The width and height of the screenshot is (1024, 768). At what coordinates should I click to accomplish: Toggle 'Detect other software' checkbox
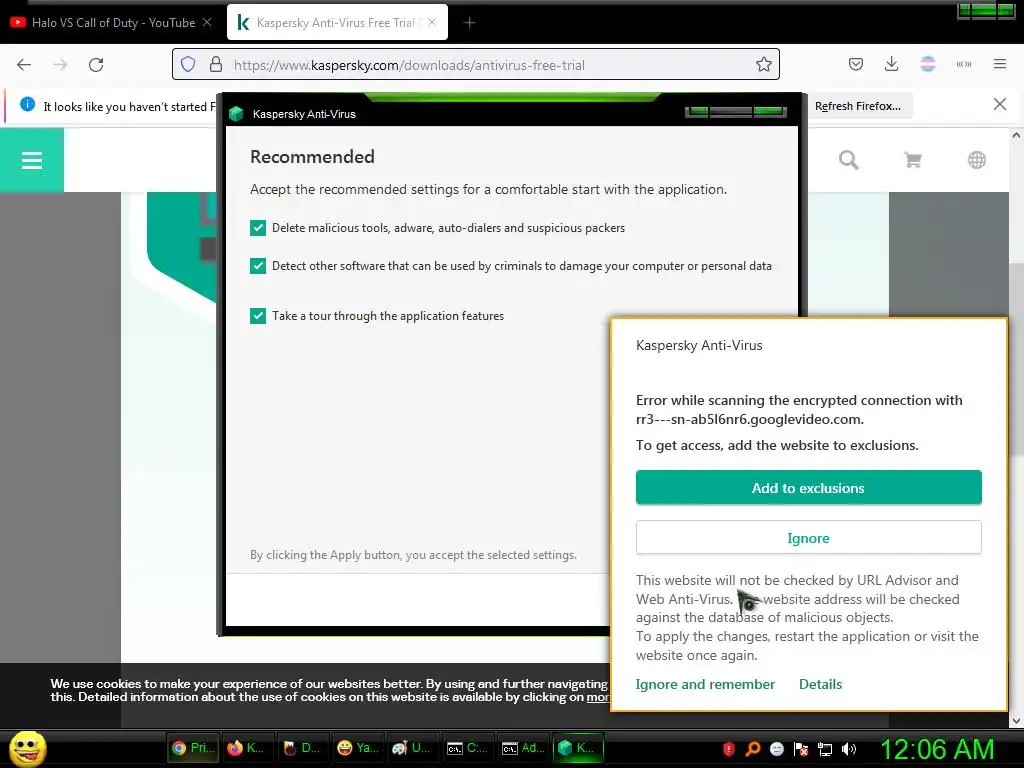[x=258, y=266]
